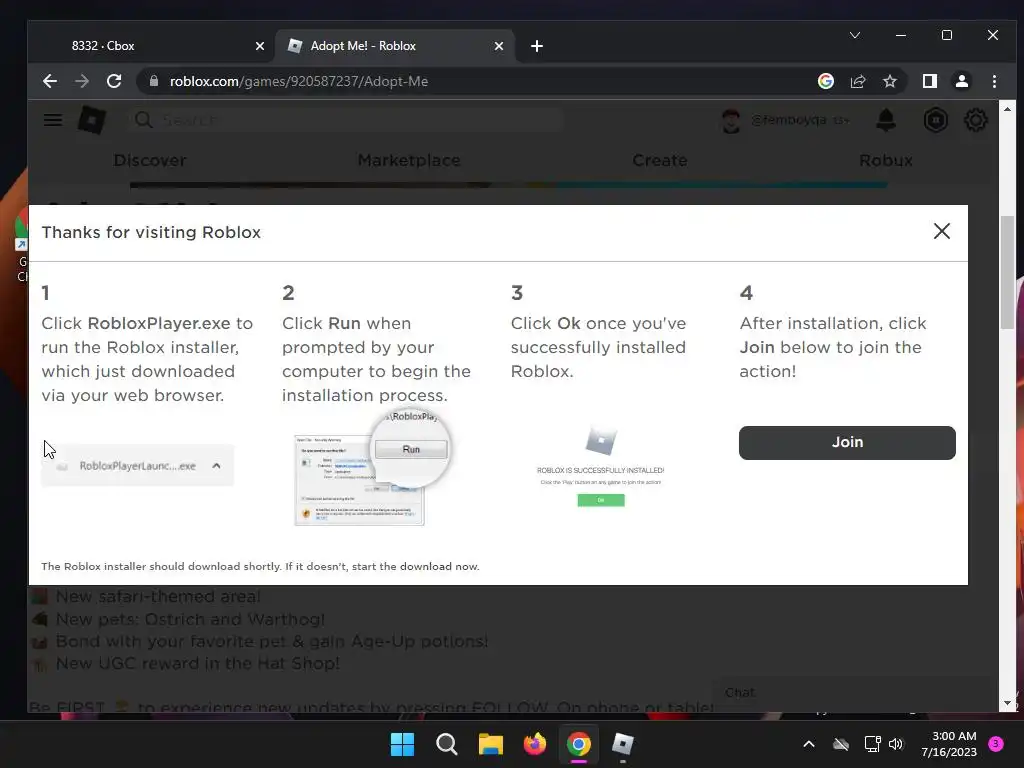This screenshot has width=1024, height=768.
Task: Click the Google icon in address bar
Action: pos(825,81)
